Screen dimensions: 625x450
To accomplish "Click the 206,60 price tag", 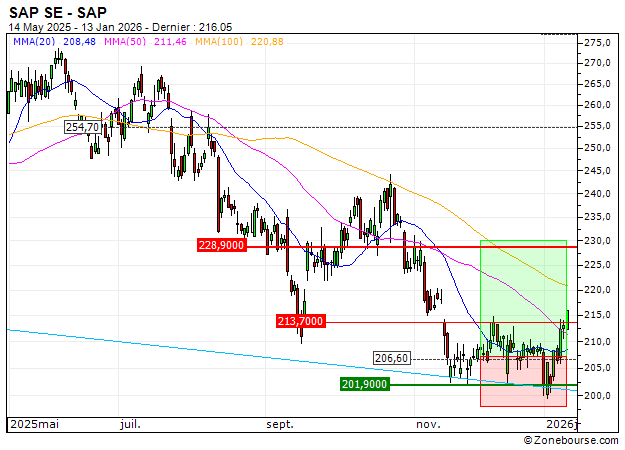I will [x=391, y=358].
